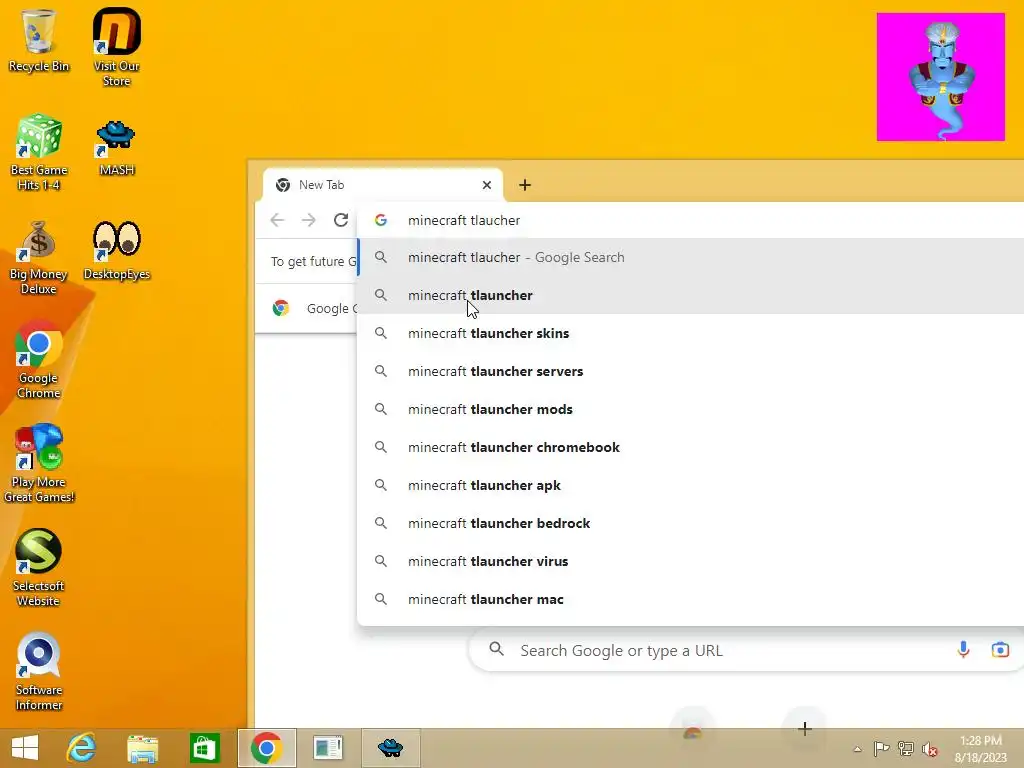Screen dimensions: 1024x768
Task: Show hidden system tray icons
Action: 857,749
